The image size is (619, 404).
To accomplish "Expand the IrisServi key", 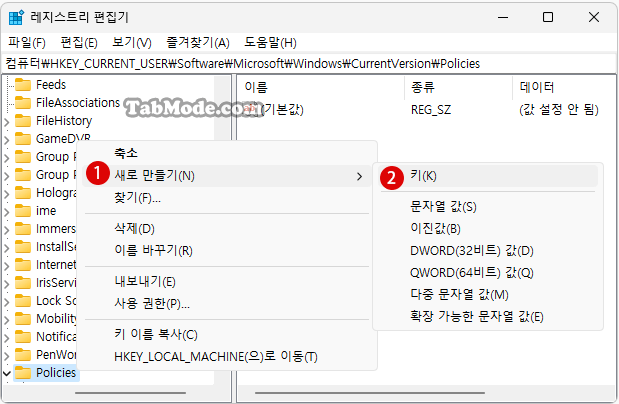I will (7, 284).
